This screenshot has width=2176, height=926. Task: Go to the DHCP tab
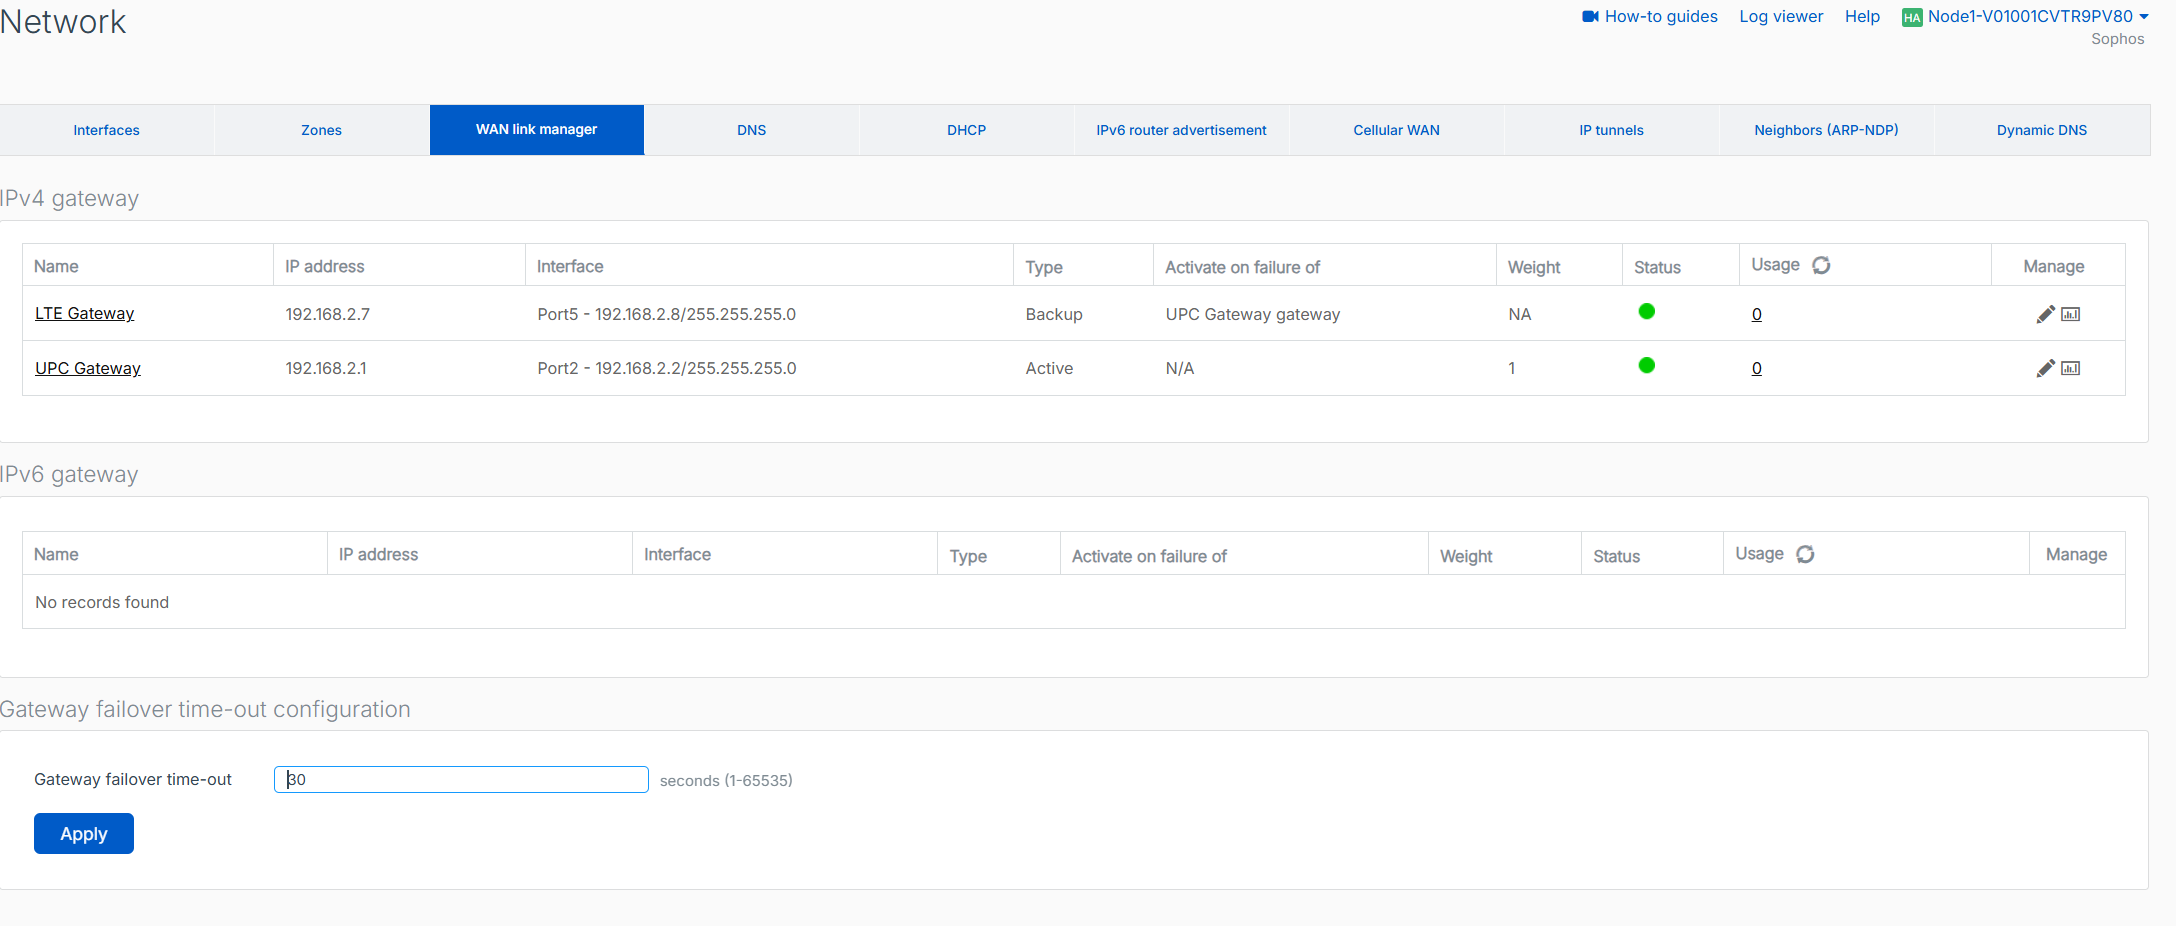966,130
